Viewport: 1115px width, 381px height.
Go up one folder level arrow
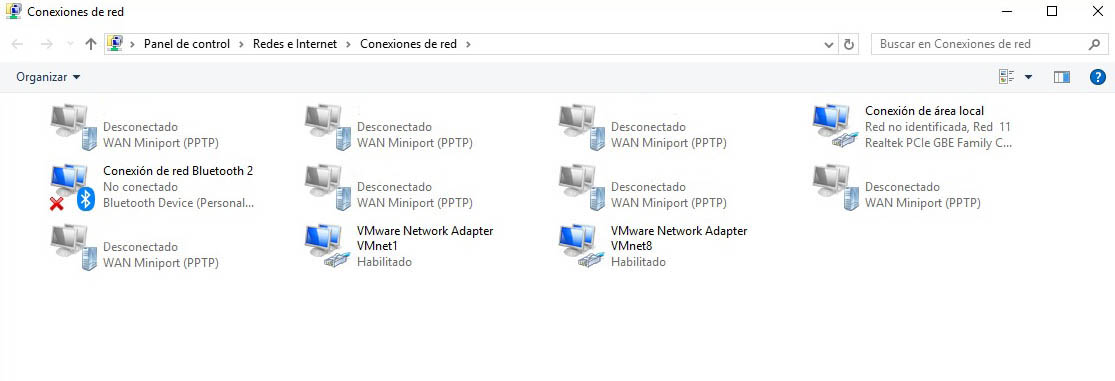tap(90, 44)
